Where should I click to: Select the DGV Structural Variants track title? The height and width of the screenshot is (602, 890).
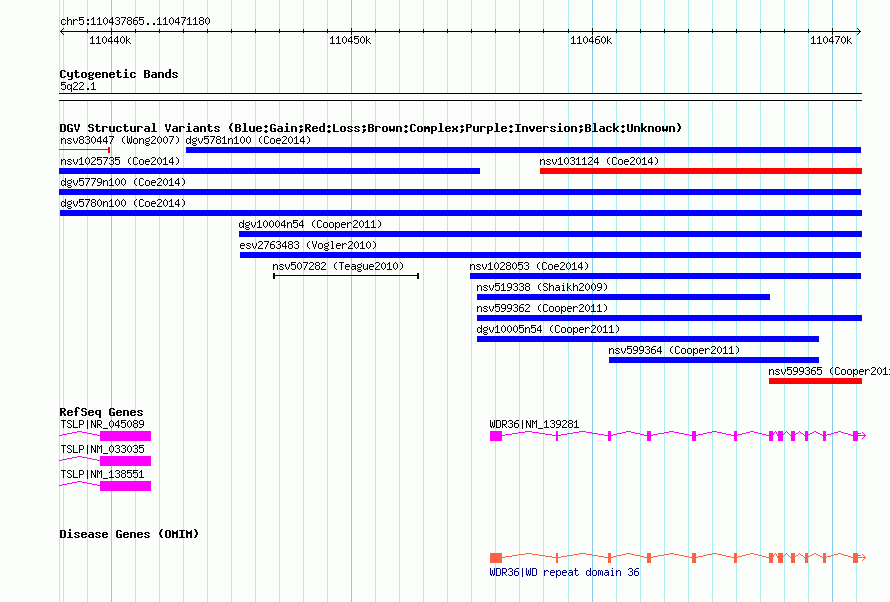370,128
